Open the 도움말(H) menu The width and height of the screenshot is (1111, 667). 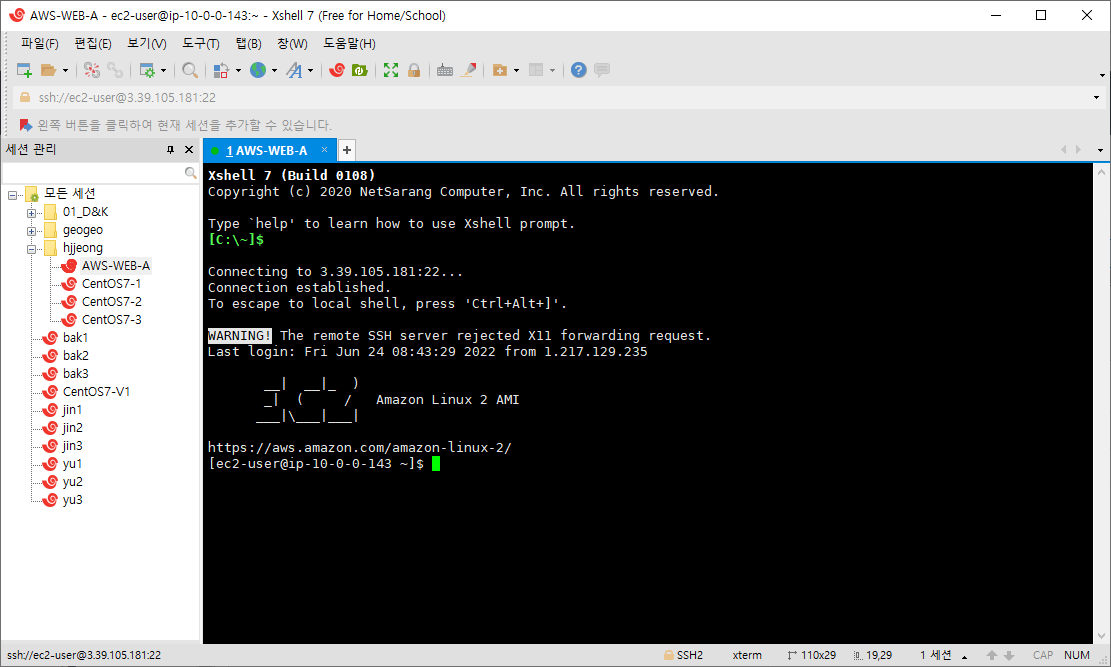(349, 44)
